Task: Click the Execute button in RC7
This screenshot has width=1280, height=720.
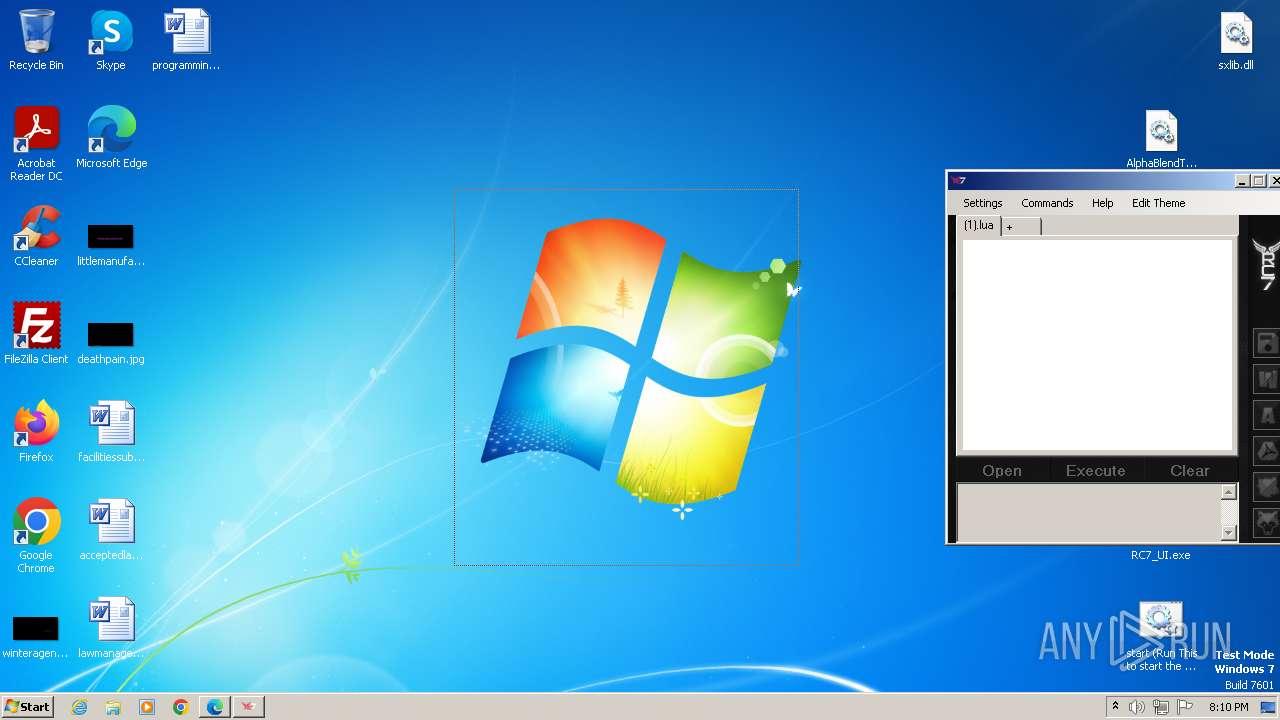Action: 1095,471
